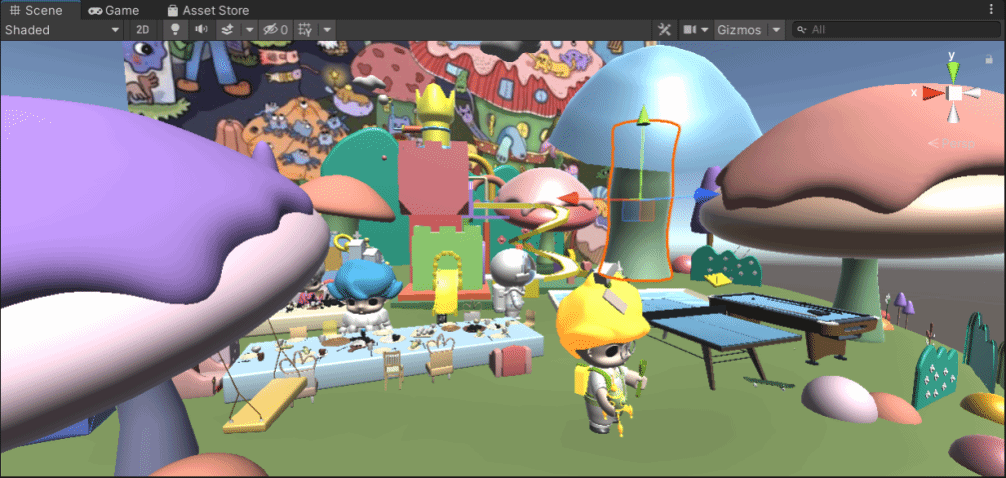Screen dimensions: 1006x478
Task: Open the scene camera settings
Action: pyautogui.click(x=695, y=30)
